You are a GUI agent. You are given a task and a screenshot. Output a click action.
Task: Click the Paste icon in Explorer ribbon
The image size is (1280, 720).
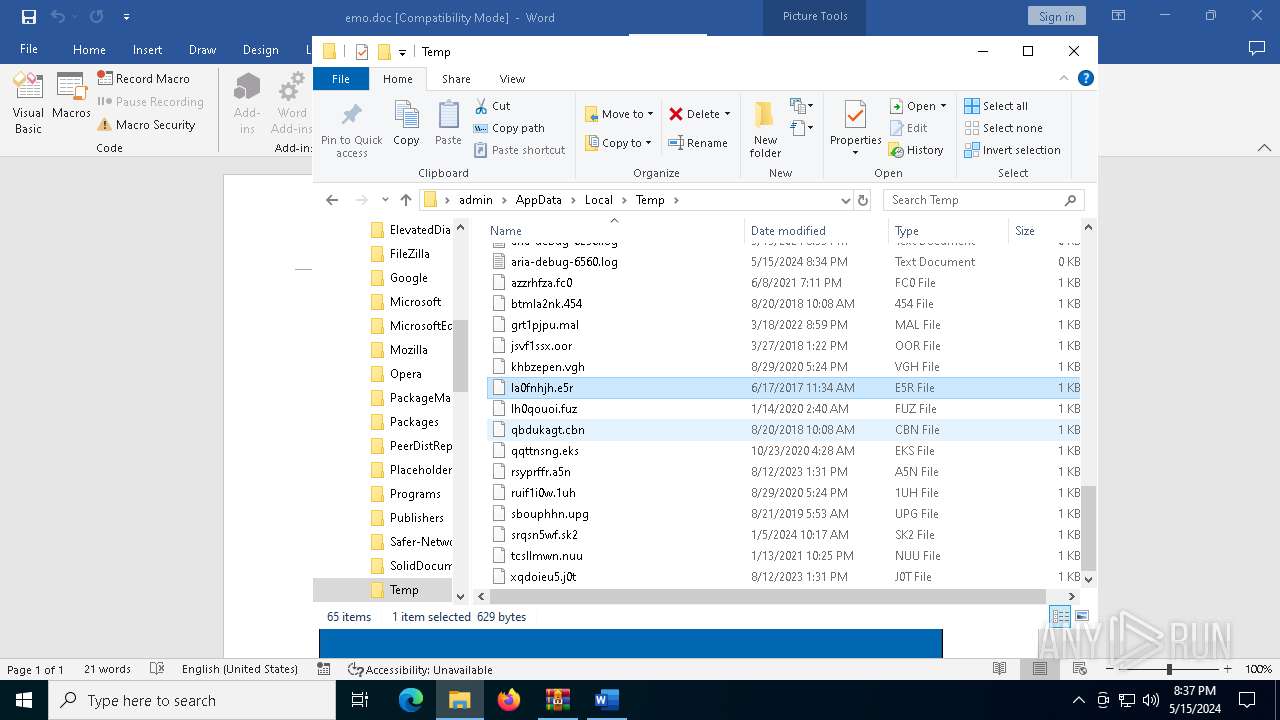pyautogui.click(x=448, y=114)
